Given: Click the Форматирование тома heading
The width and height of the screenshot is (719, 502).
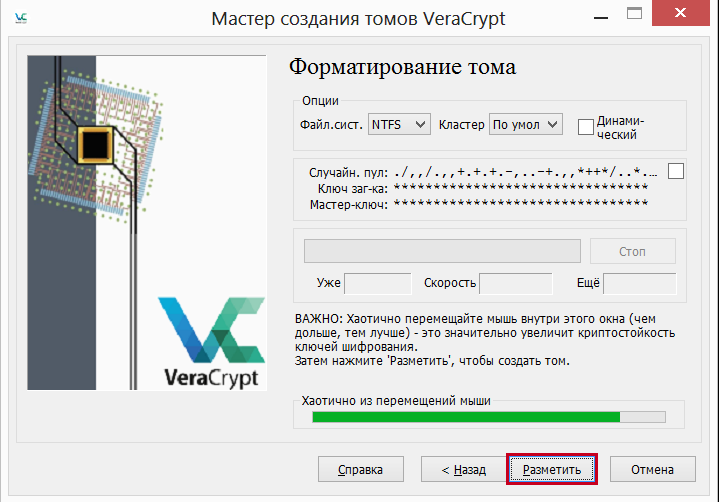Looking at the screenshot, I should (402, 67).
